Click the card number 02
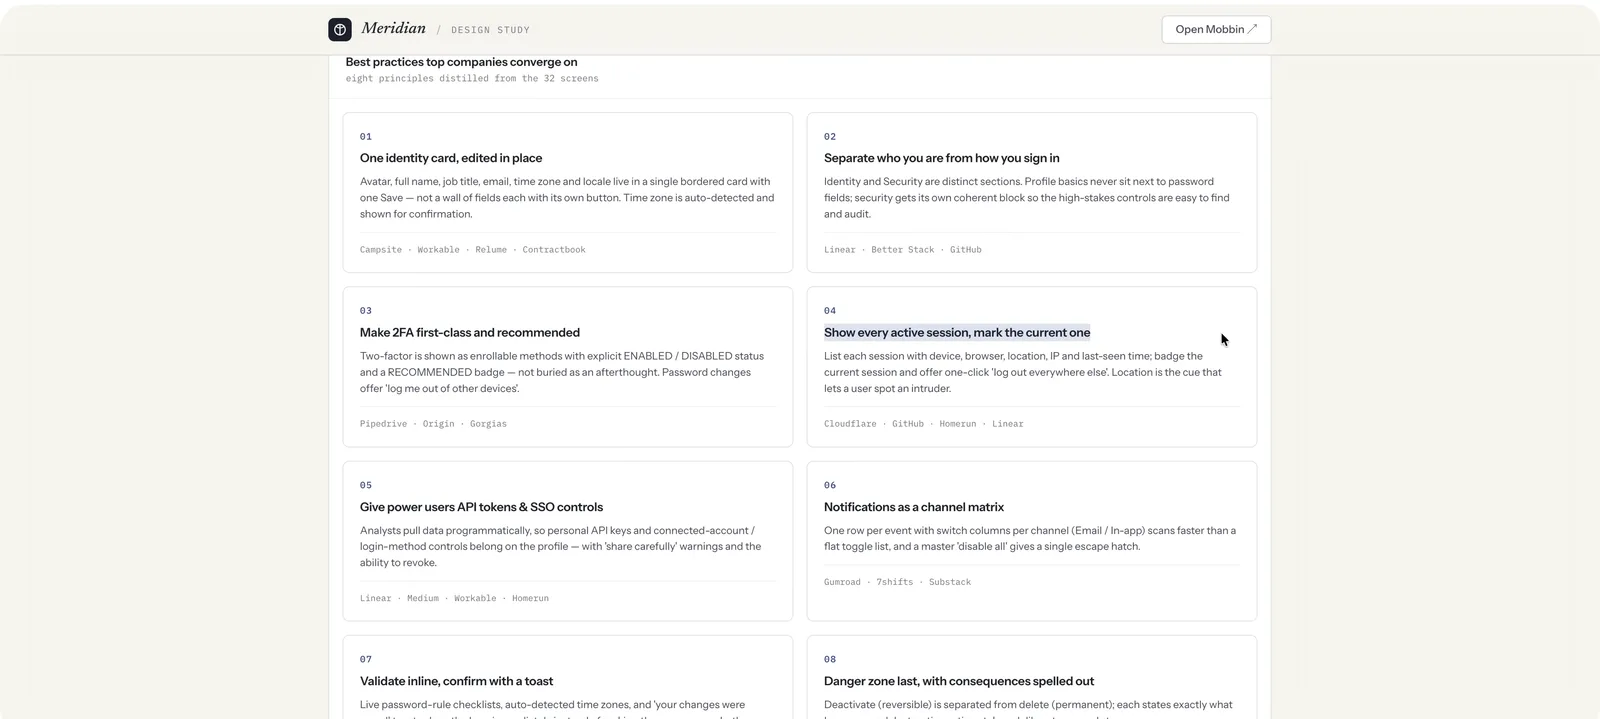Viewport: 1600px width, 719px height. pyautogui.click(x=830, y=136)
